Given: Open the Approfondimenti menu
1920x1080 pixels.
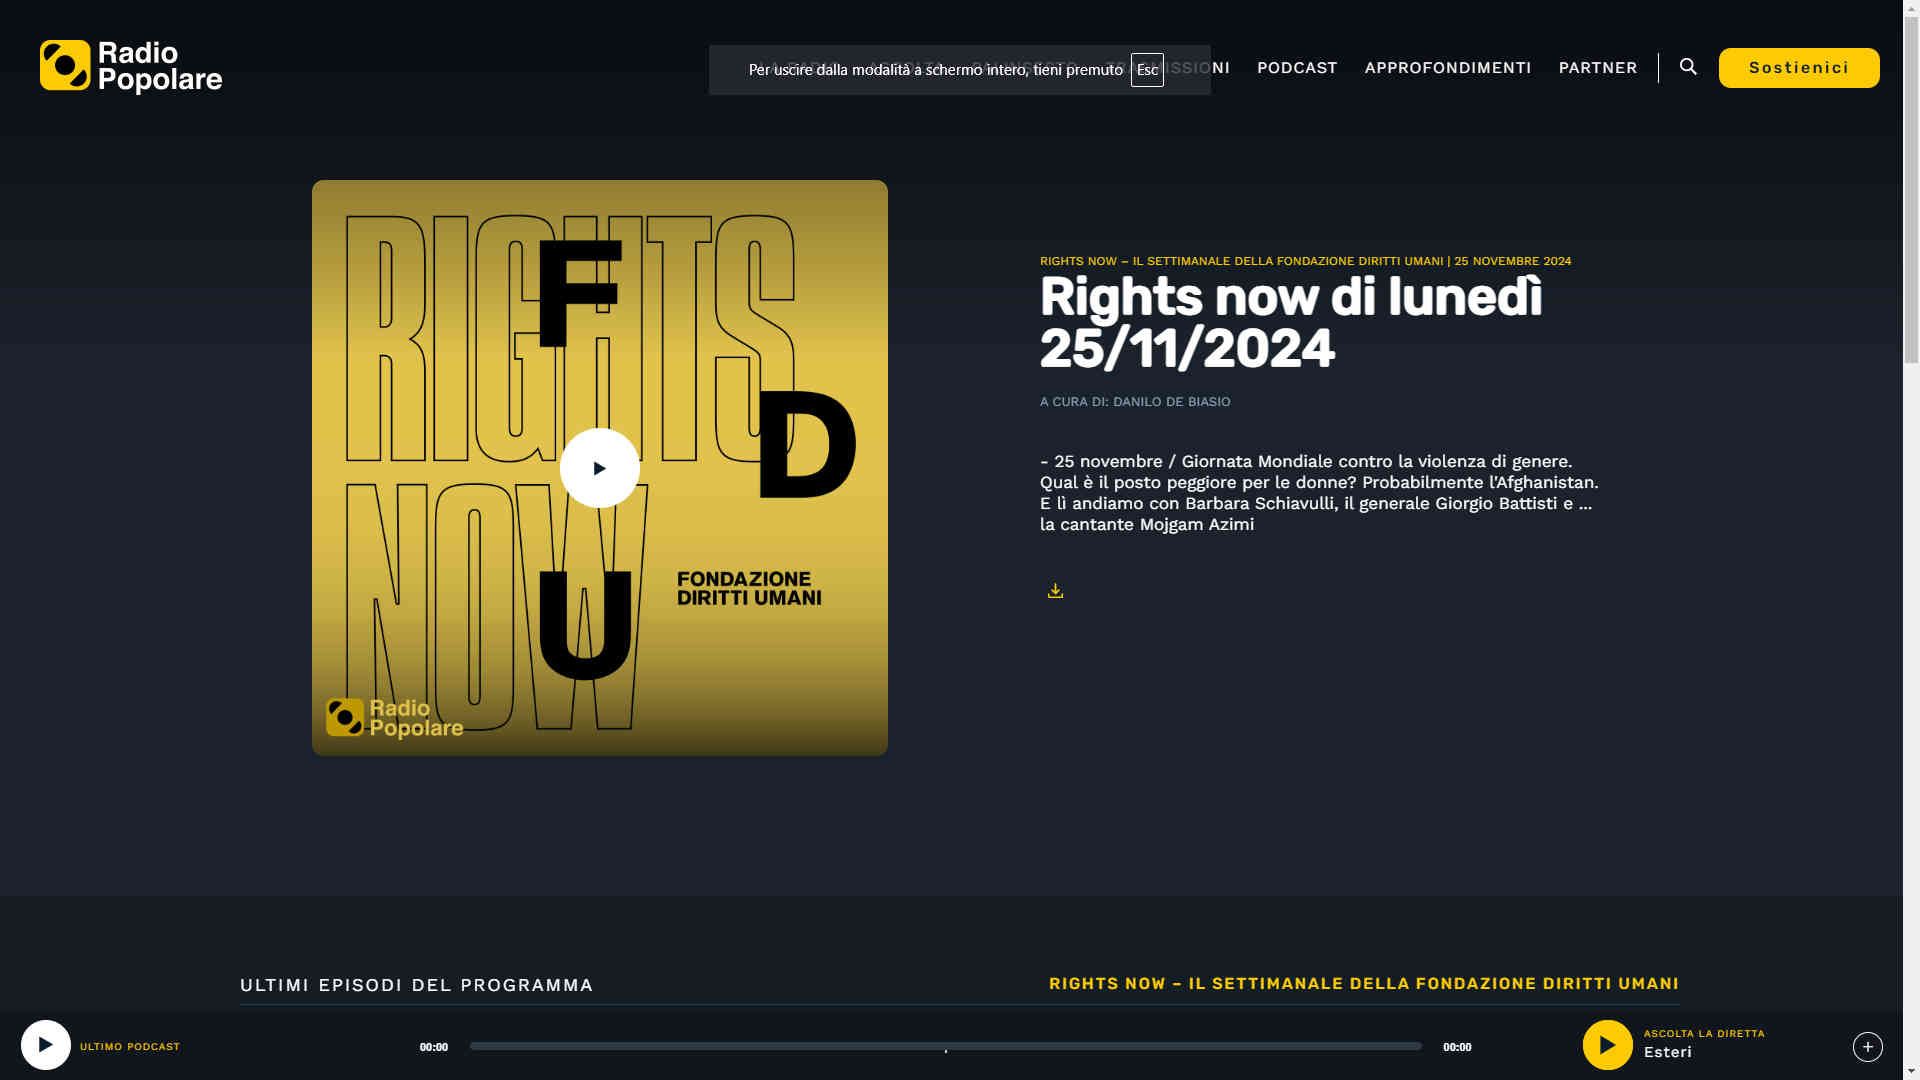Looking at the screenshot, I should [x=1447, y=68].
